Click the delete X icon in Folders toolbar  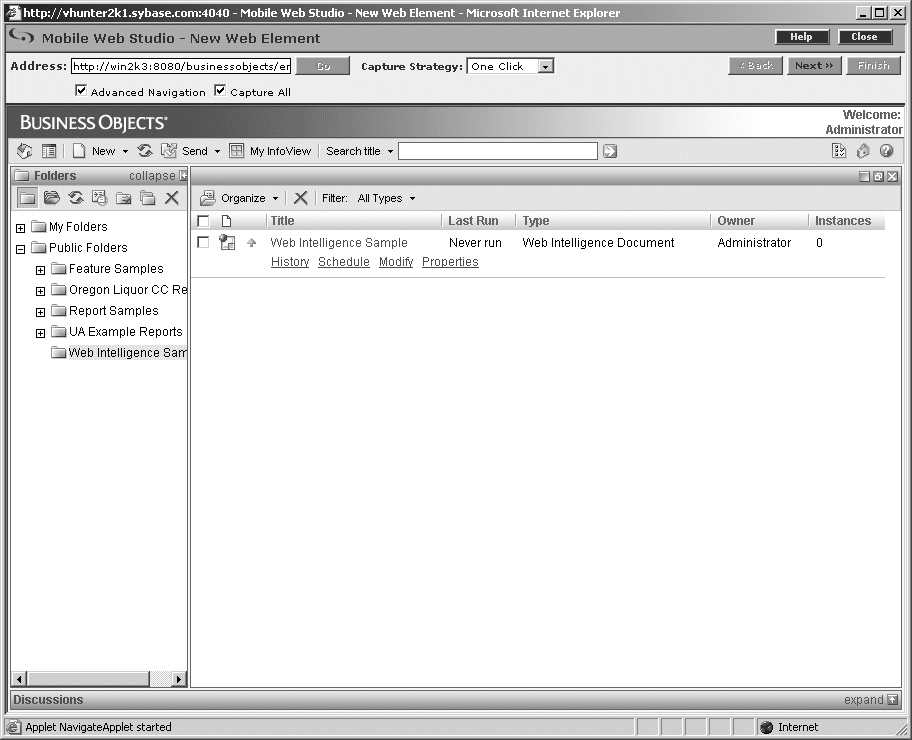point(172,198)
